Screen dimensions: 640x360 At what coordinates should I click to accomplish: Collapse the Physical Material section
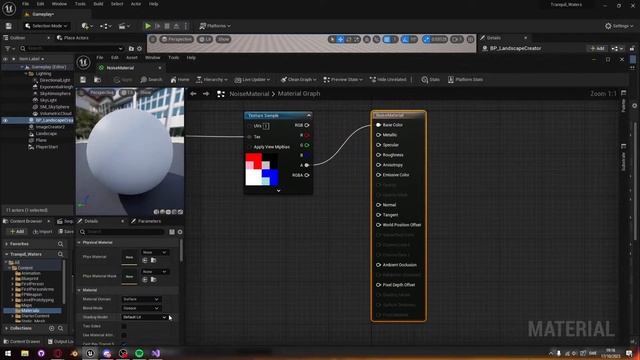79,242
